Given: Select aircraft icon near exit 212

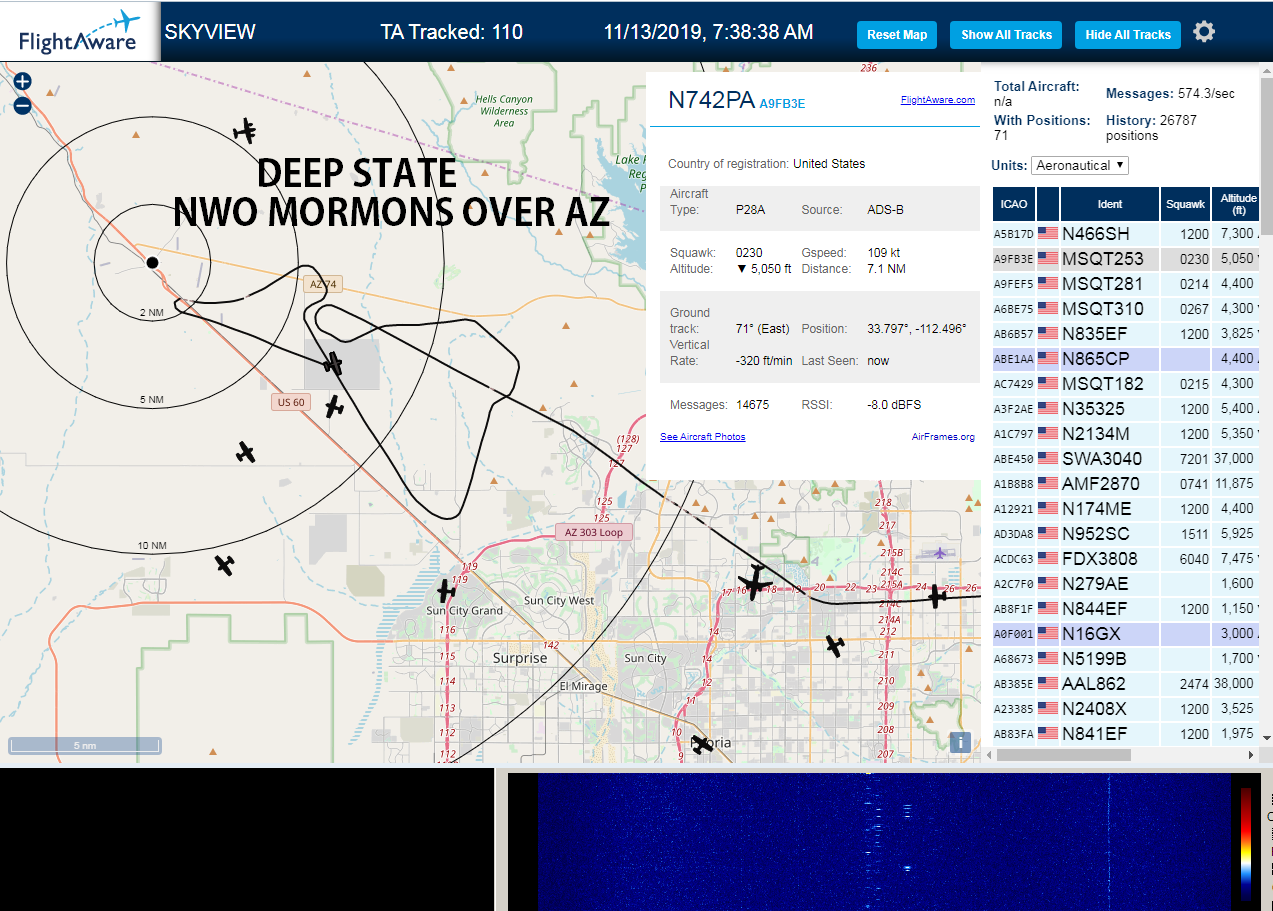Looking at the screenshot, I should point(835,646).
